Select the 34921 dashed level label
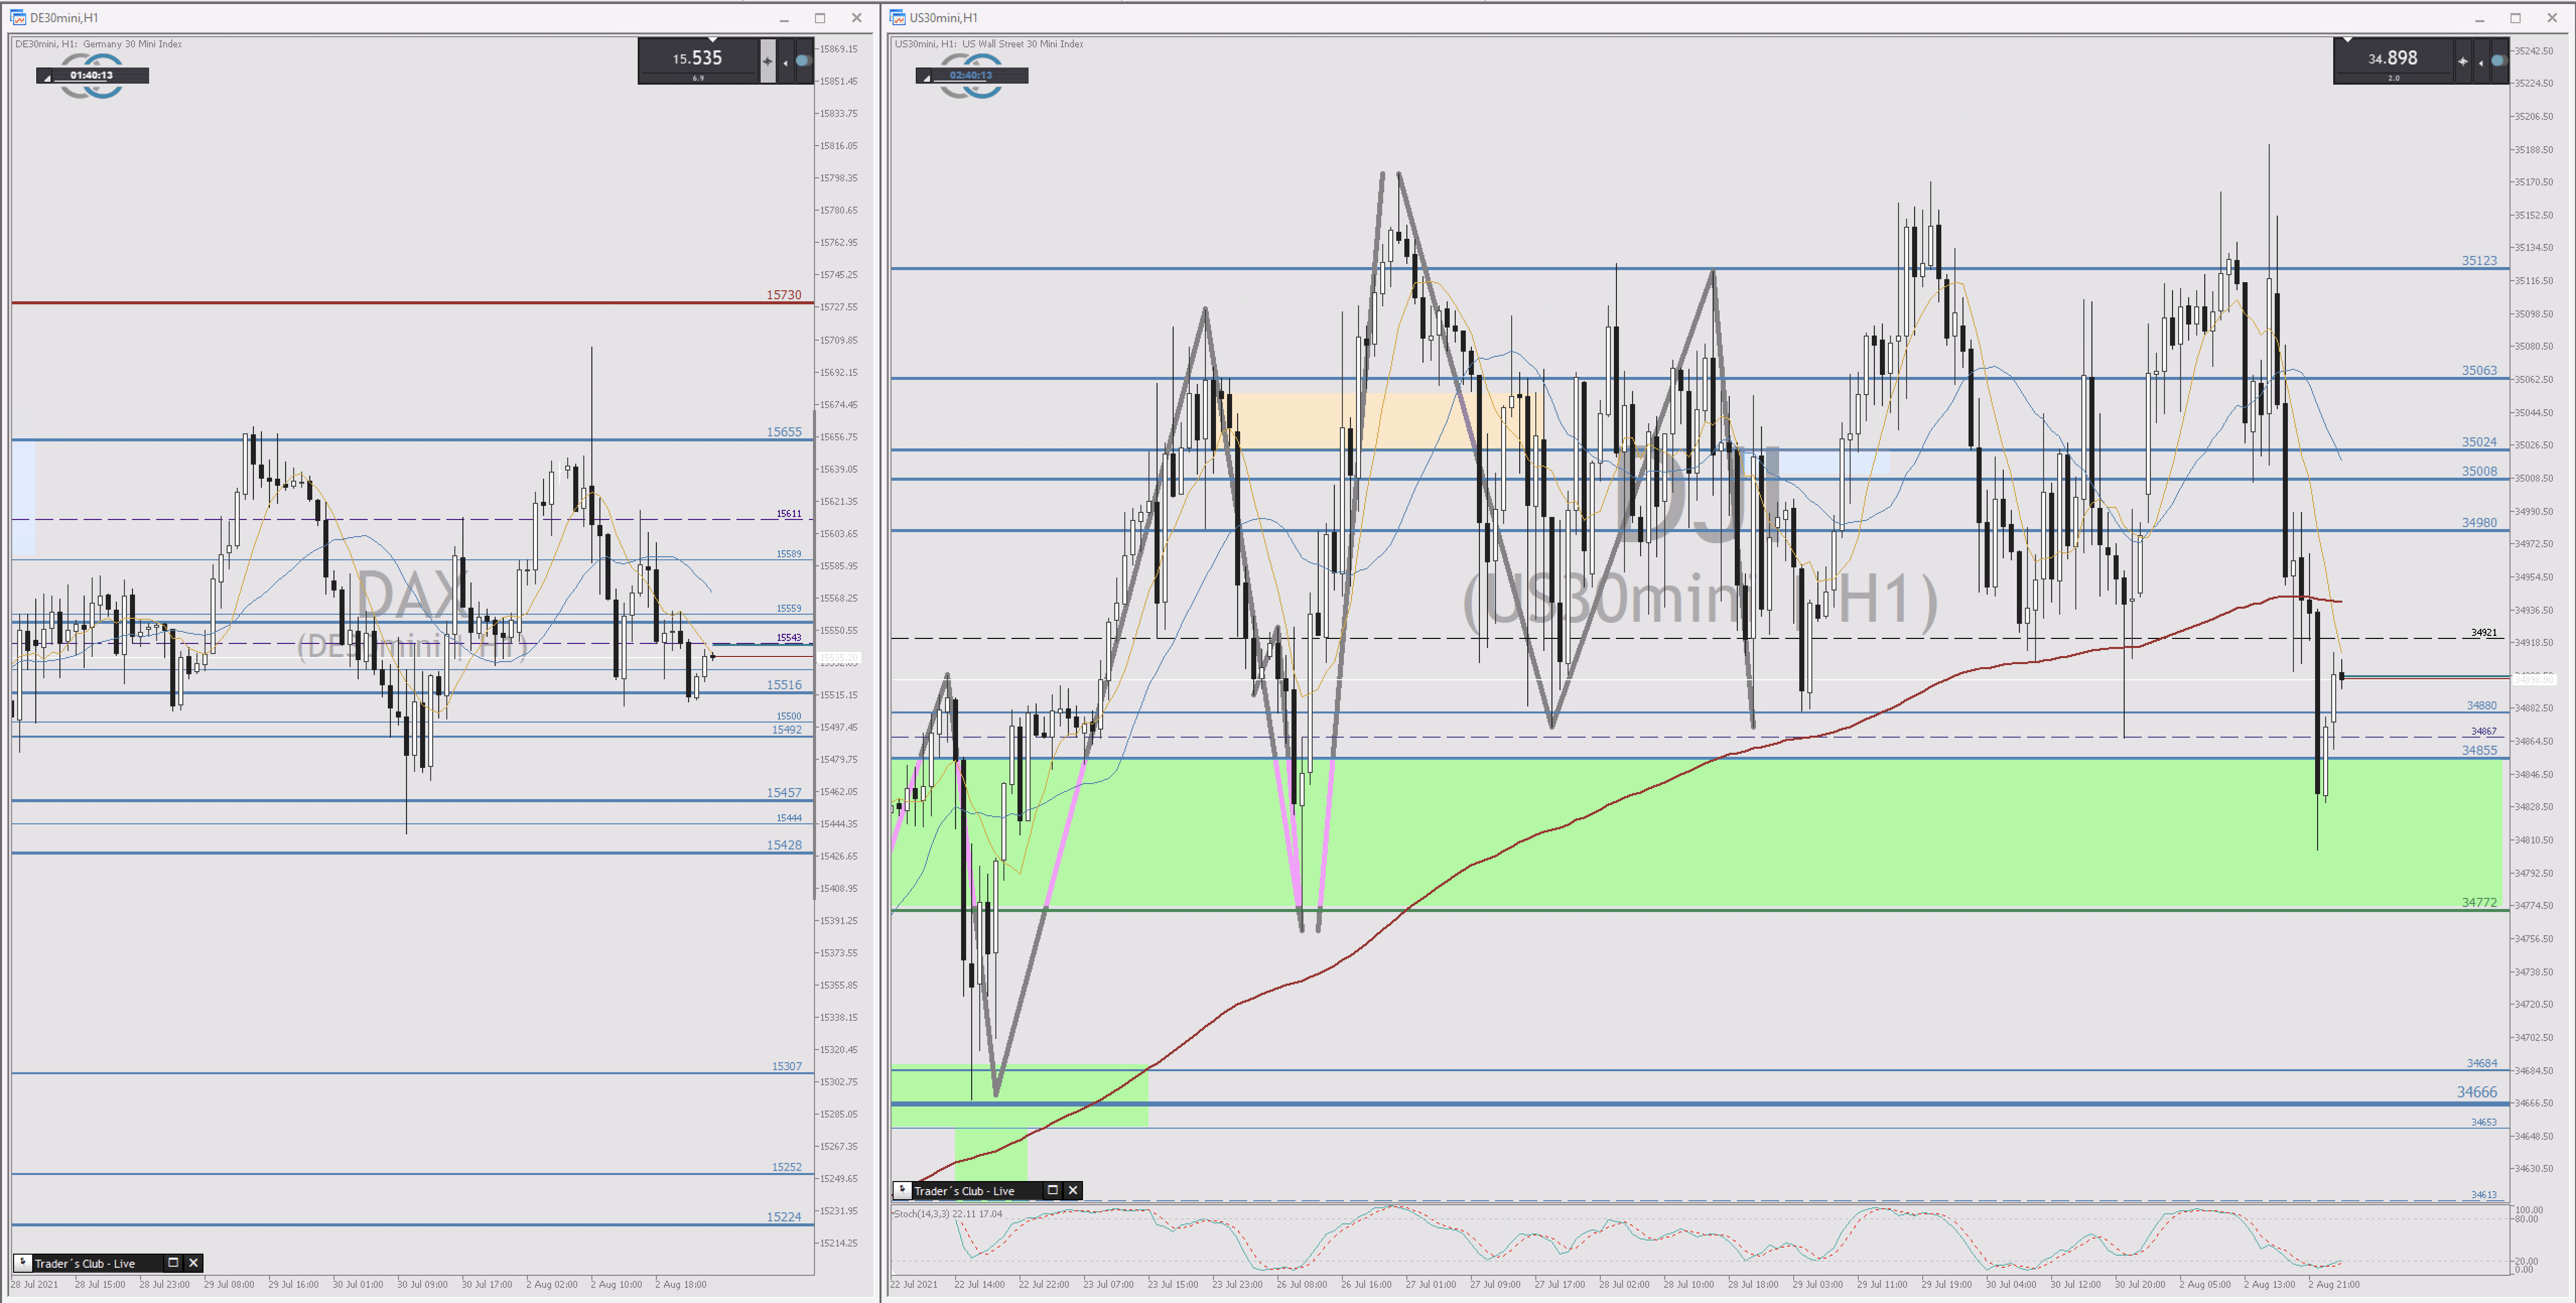This screenshot has height=1303, width=2576. (x=2484, y=632)
